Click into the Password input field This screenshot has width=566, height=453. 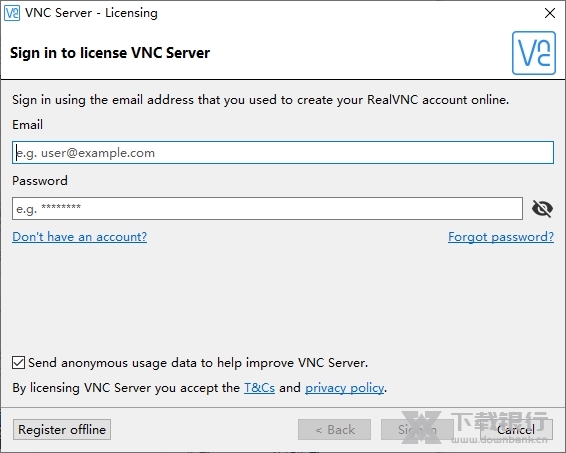click(267, 208)
